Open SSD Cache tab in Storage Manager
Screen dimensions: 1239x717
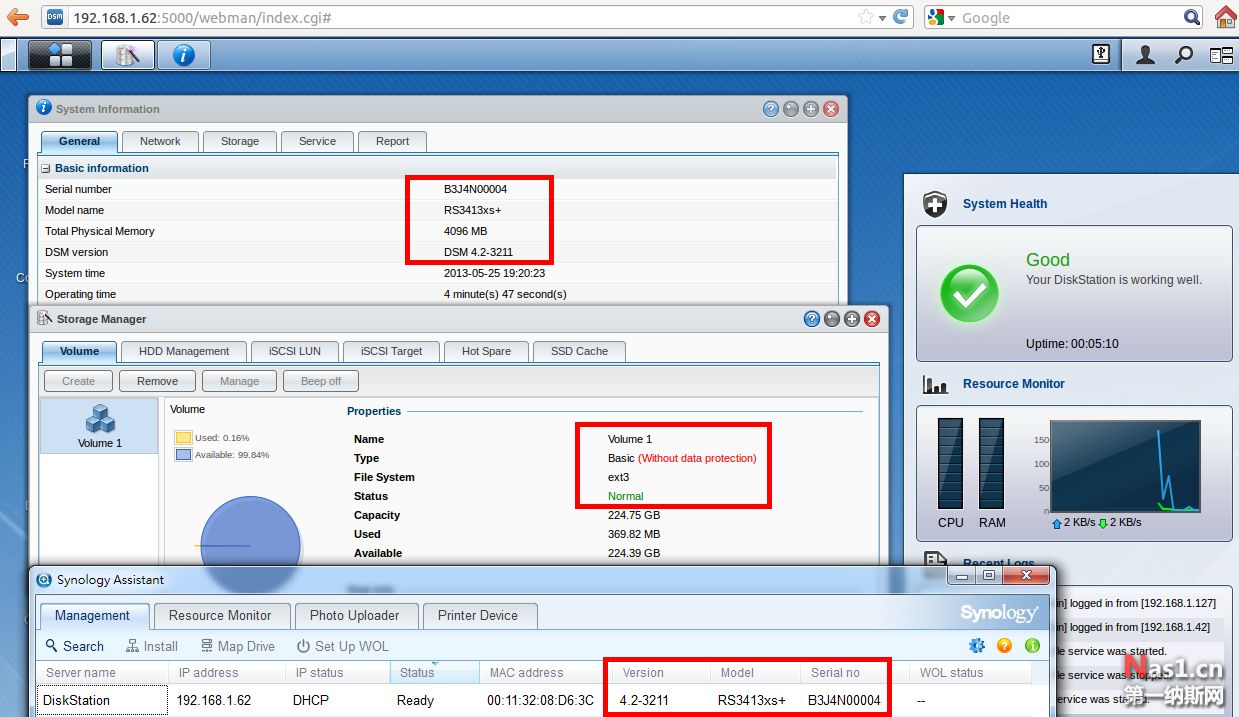pyautogui.click(x=579, y=351)
